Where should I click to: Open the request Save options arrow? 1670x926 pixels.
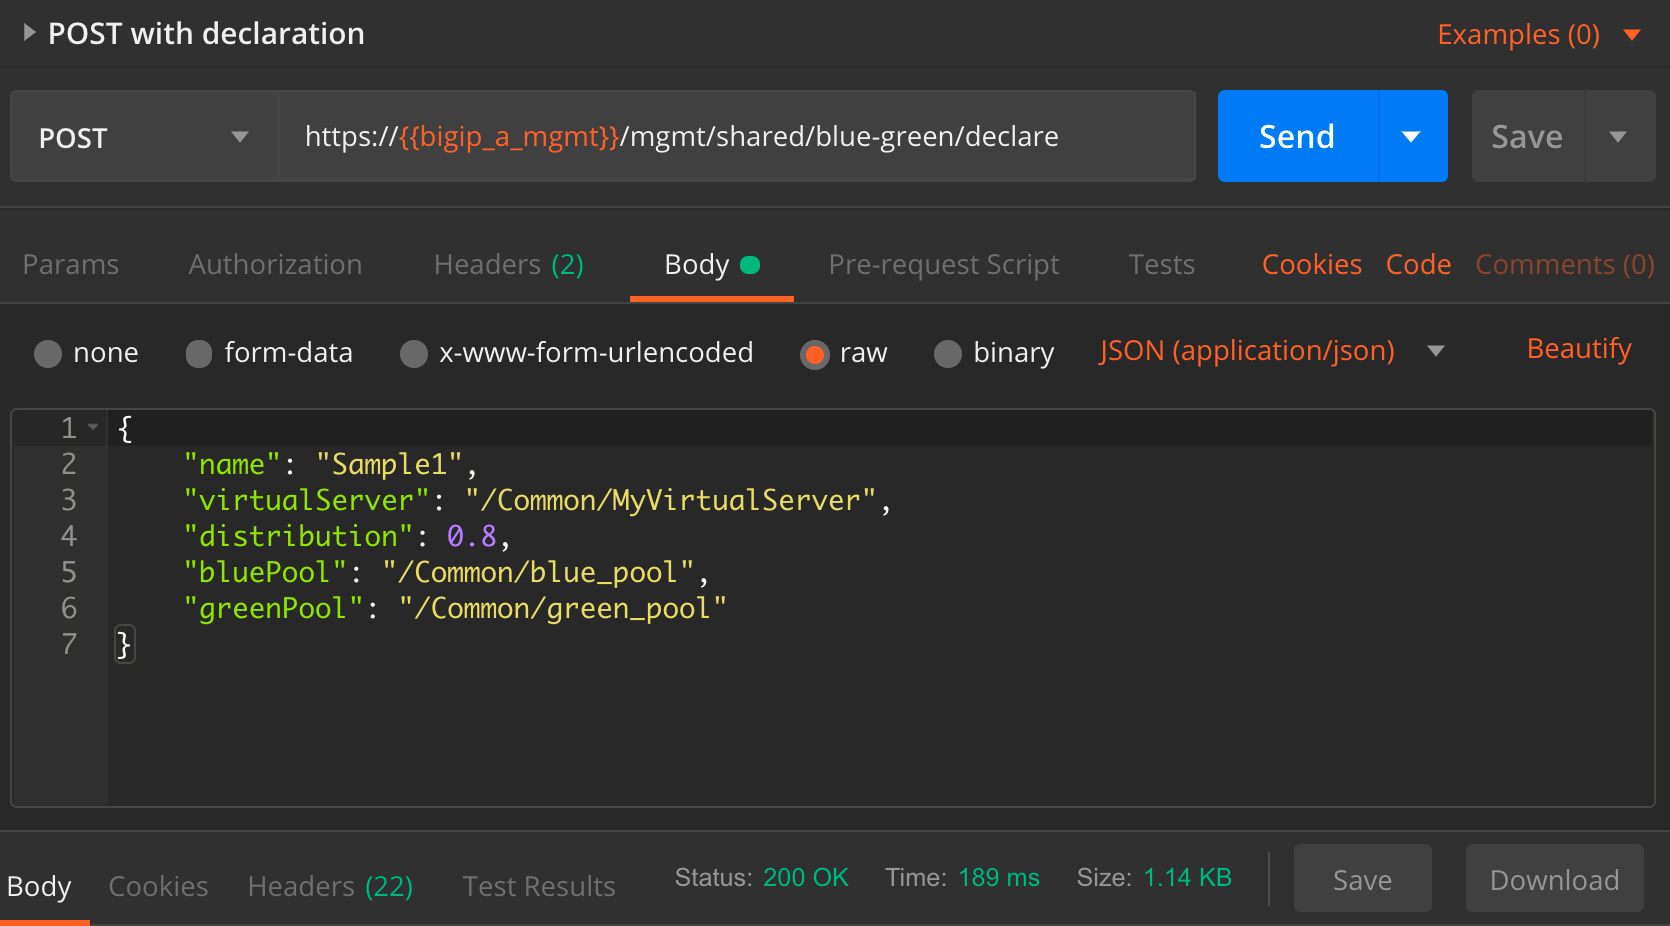pos(1619,136)
